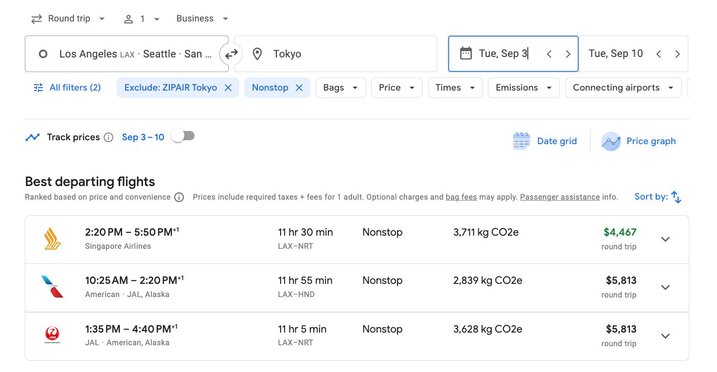Click the origin circle icon beside Los Angeles

click(43, 54)
